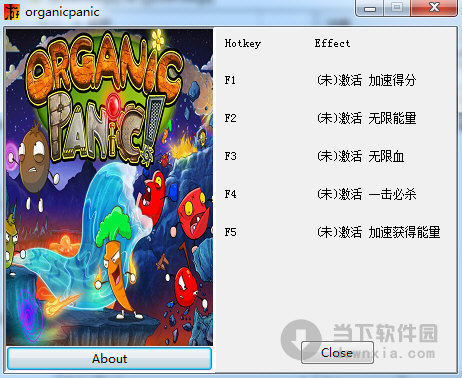Select the F1 hotkey label

(230, 80)
